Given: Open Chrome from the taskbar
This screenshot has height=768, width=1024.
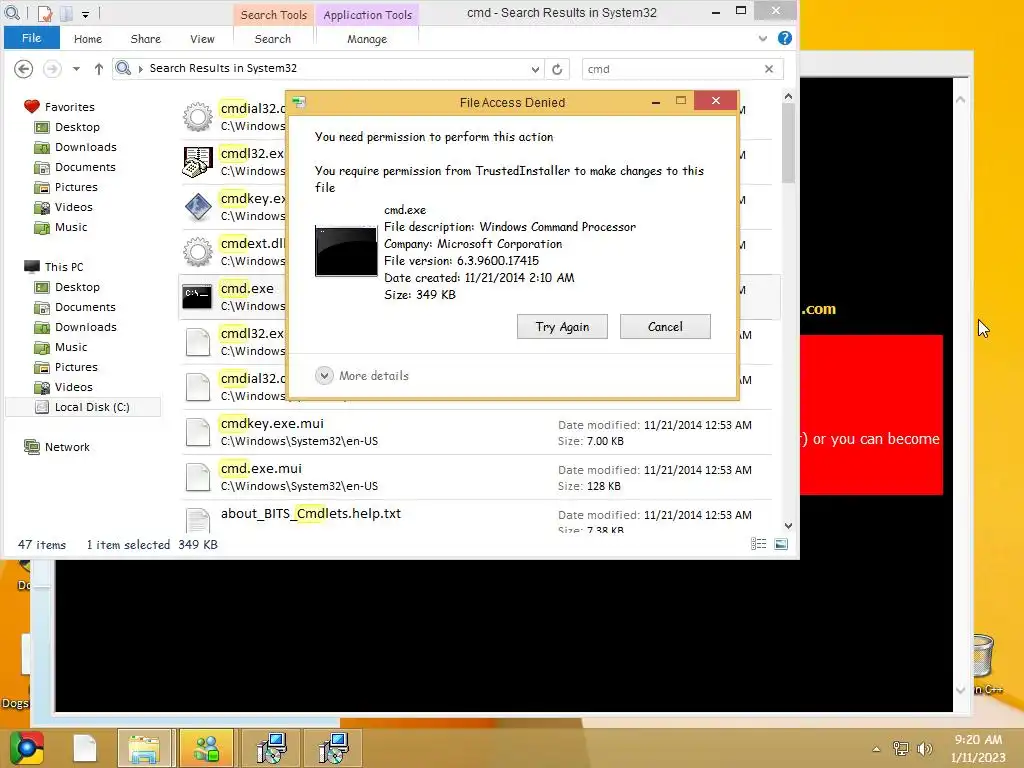Looking at the screenshot, I should pos(27,748).
